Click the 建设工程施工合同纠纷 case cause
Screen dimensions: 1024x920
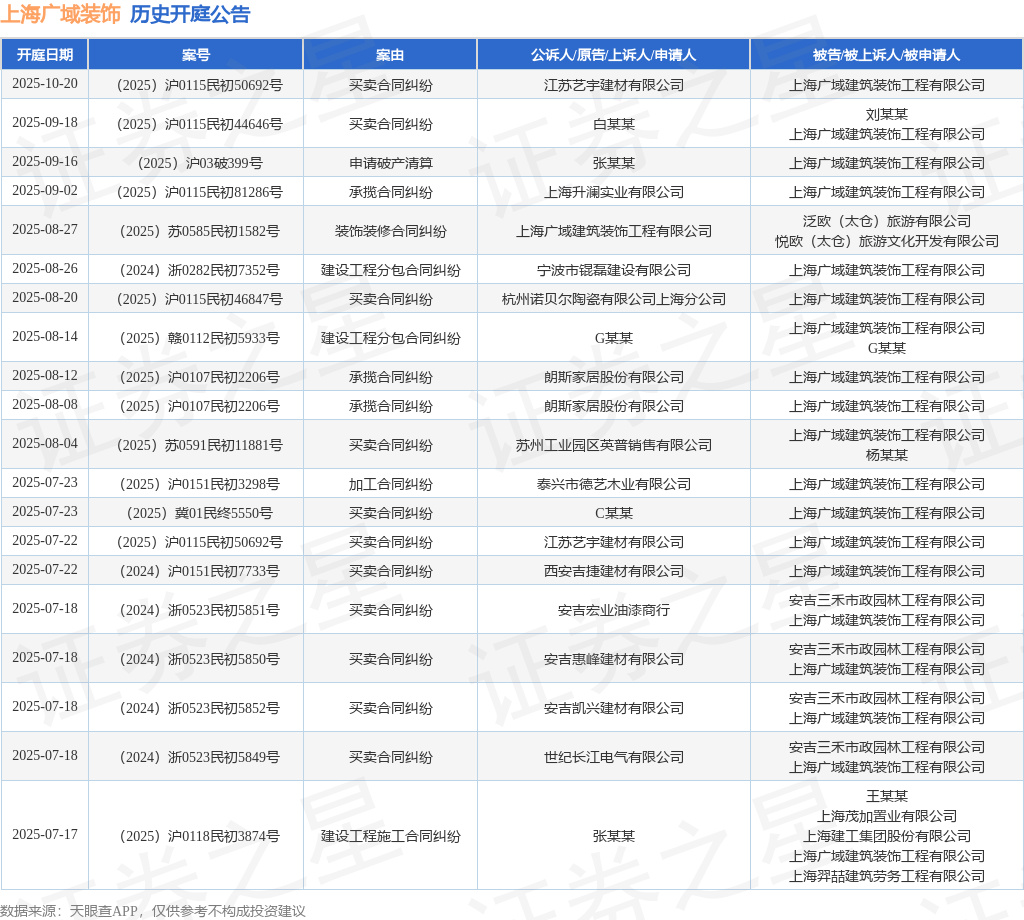(x=391, y=836)
